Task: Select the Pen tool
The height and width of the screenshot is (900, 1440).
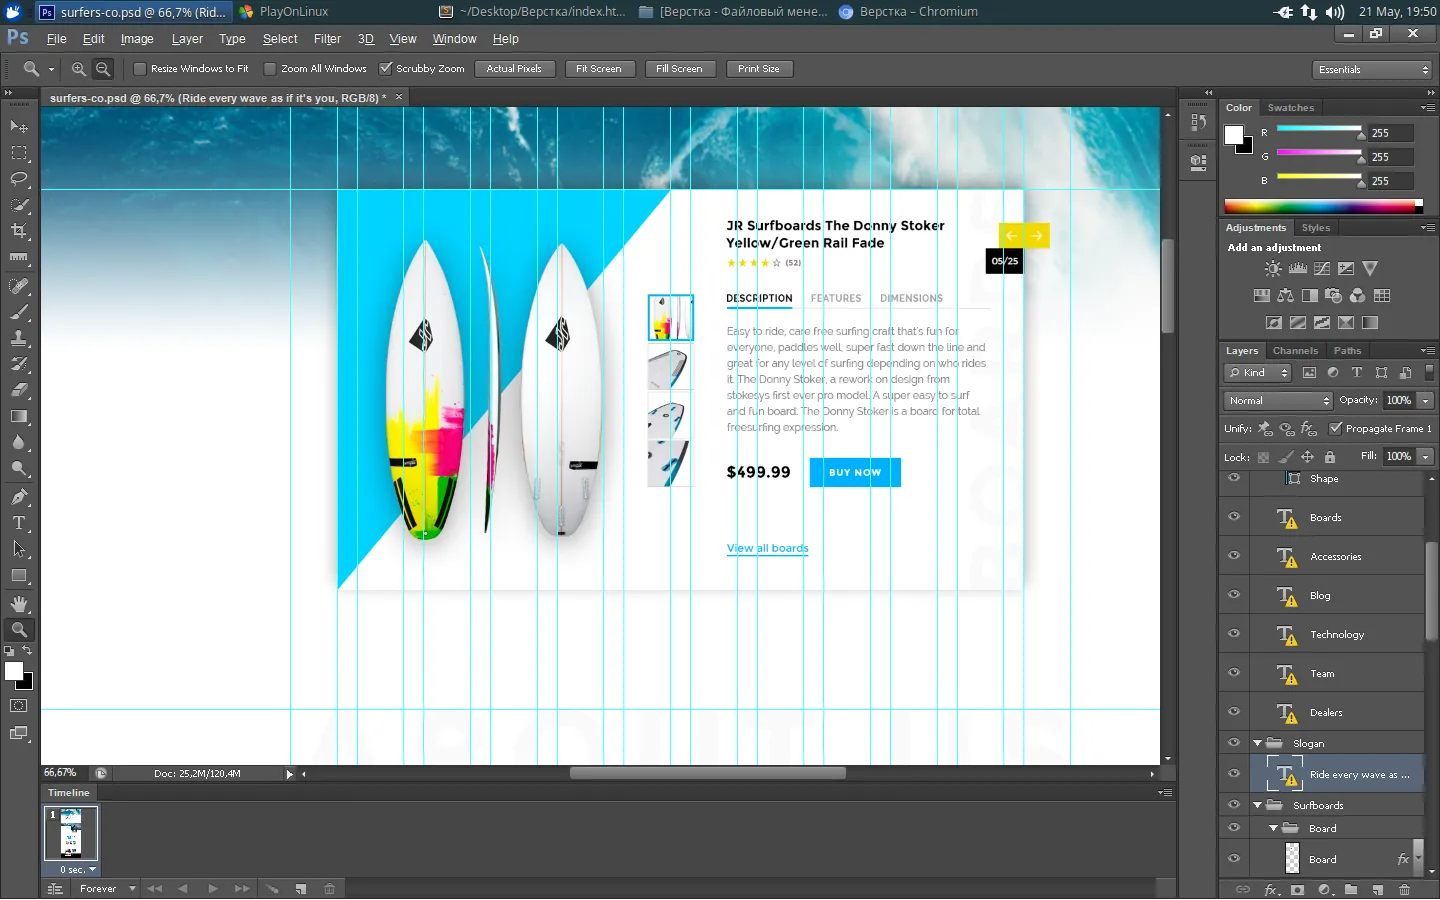Action: coord(19,497)
